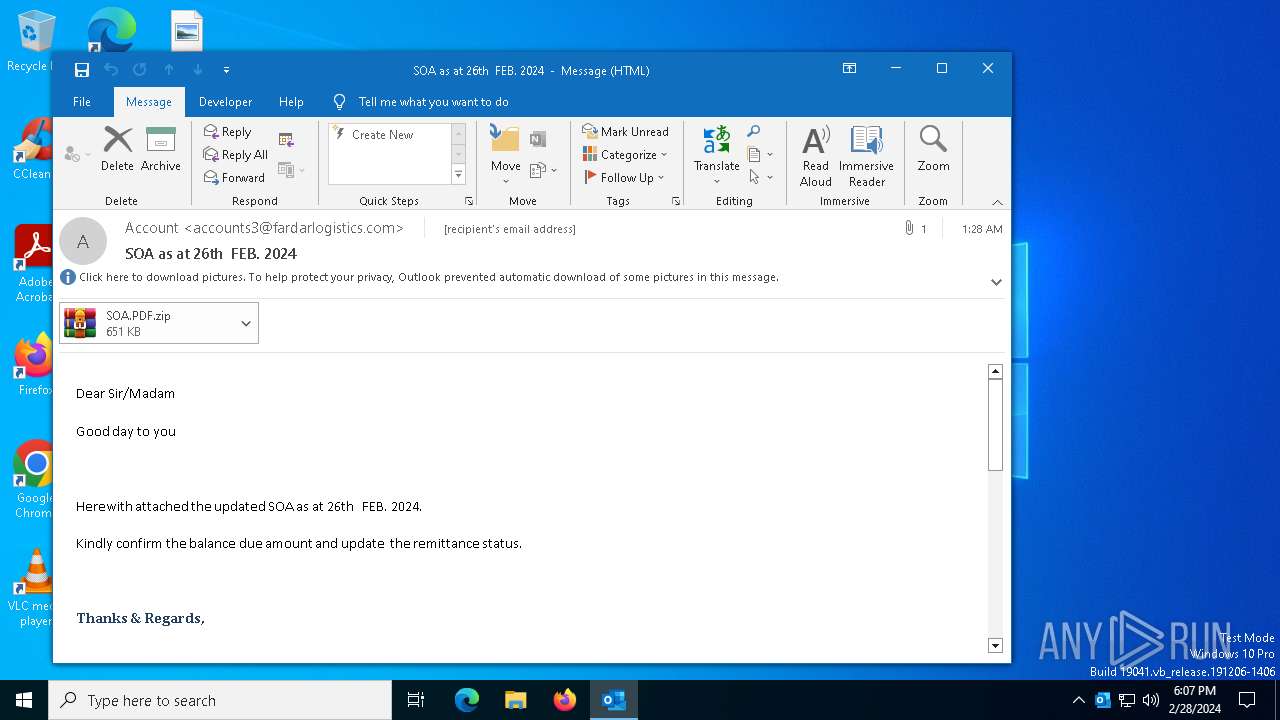
Task: Reply with a meeting request
Action: (x=287, y=140)
